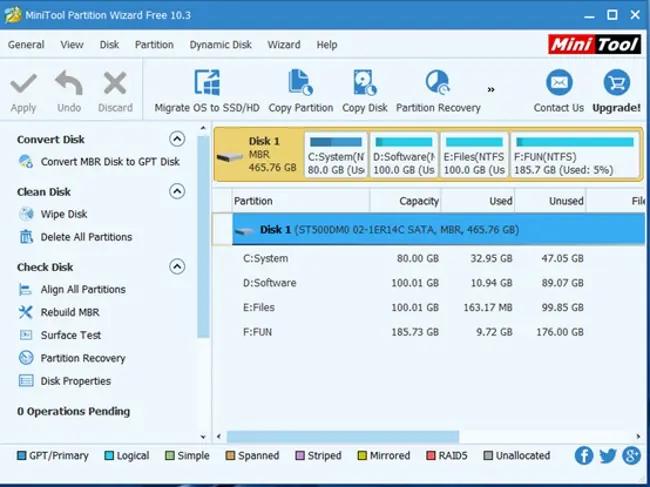Image resolution: width=650 pixels, height=487 pixels.
Task: Open the Copy Disk tool
Action: (x=365, y=92)
